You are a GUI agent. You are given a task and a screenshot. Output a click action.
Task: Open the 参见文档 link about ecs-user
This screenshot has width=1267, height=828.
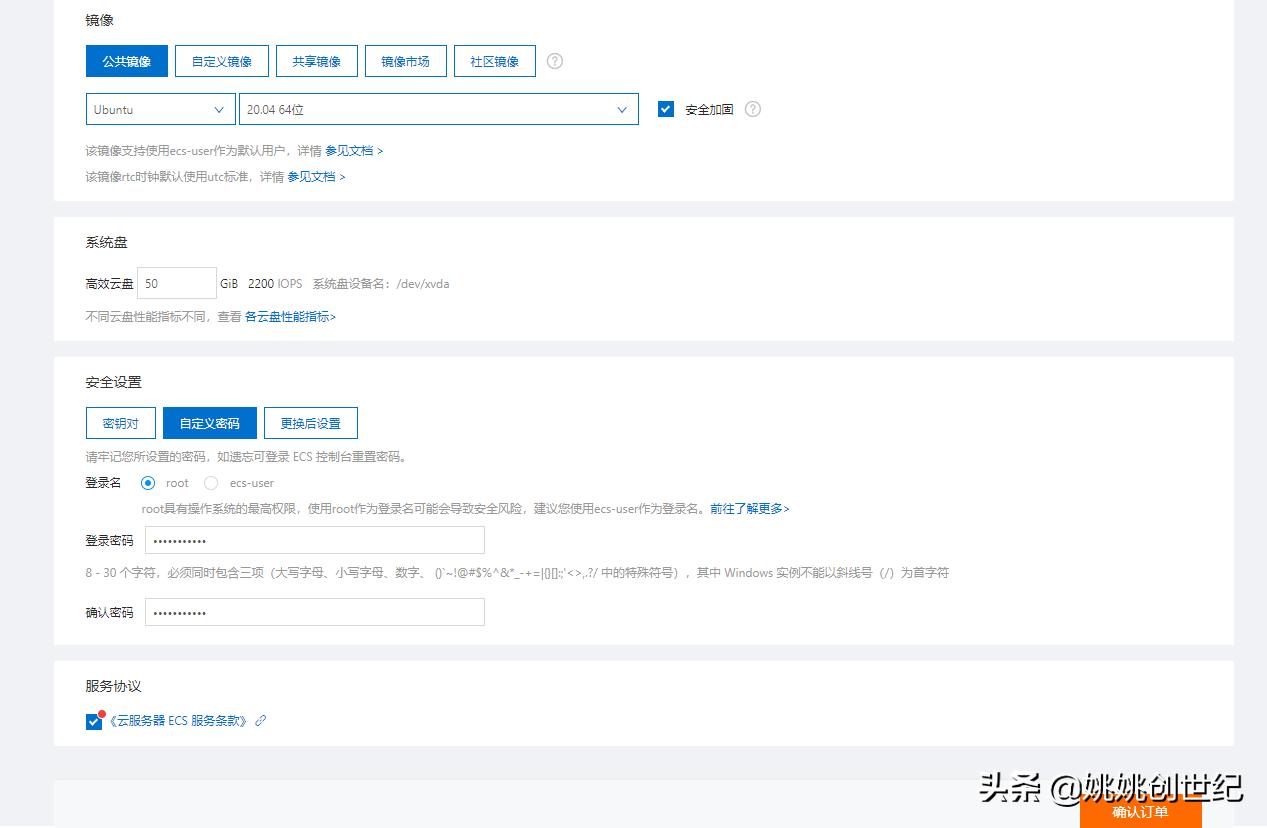pos(352,150)
